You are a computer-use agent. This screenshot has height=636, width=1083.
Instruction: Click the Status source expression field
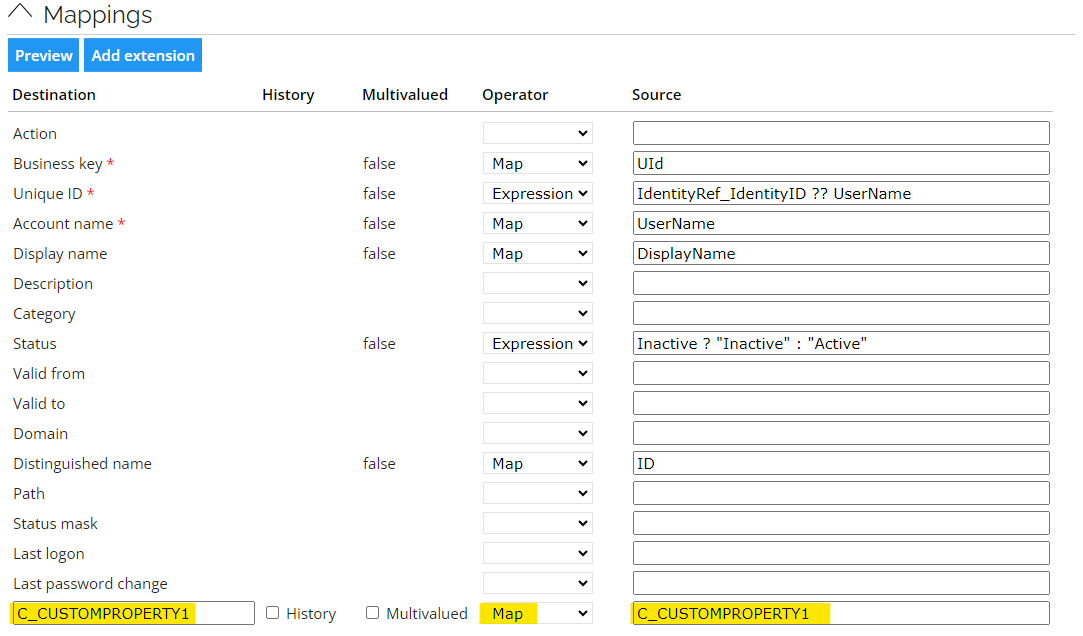[841, 343]
